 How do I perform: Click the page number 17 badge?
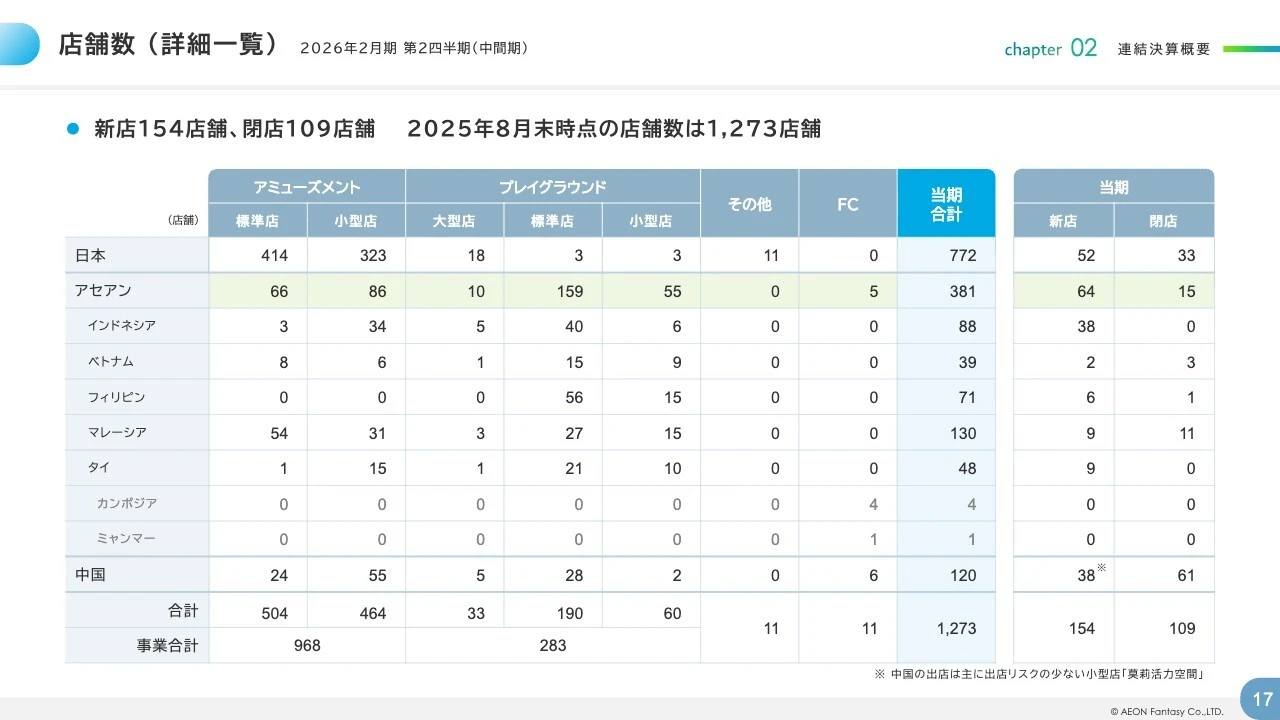click(1262, 699)
